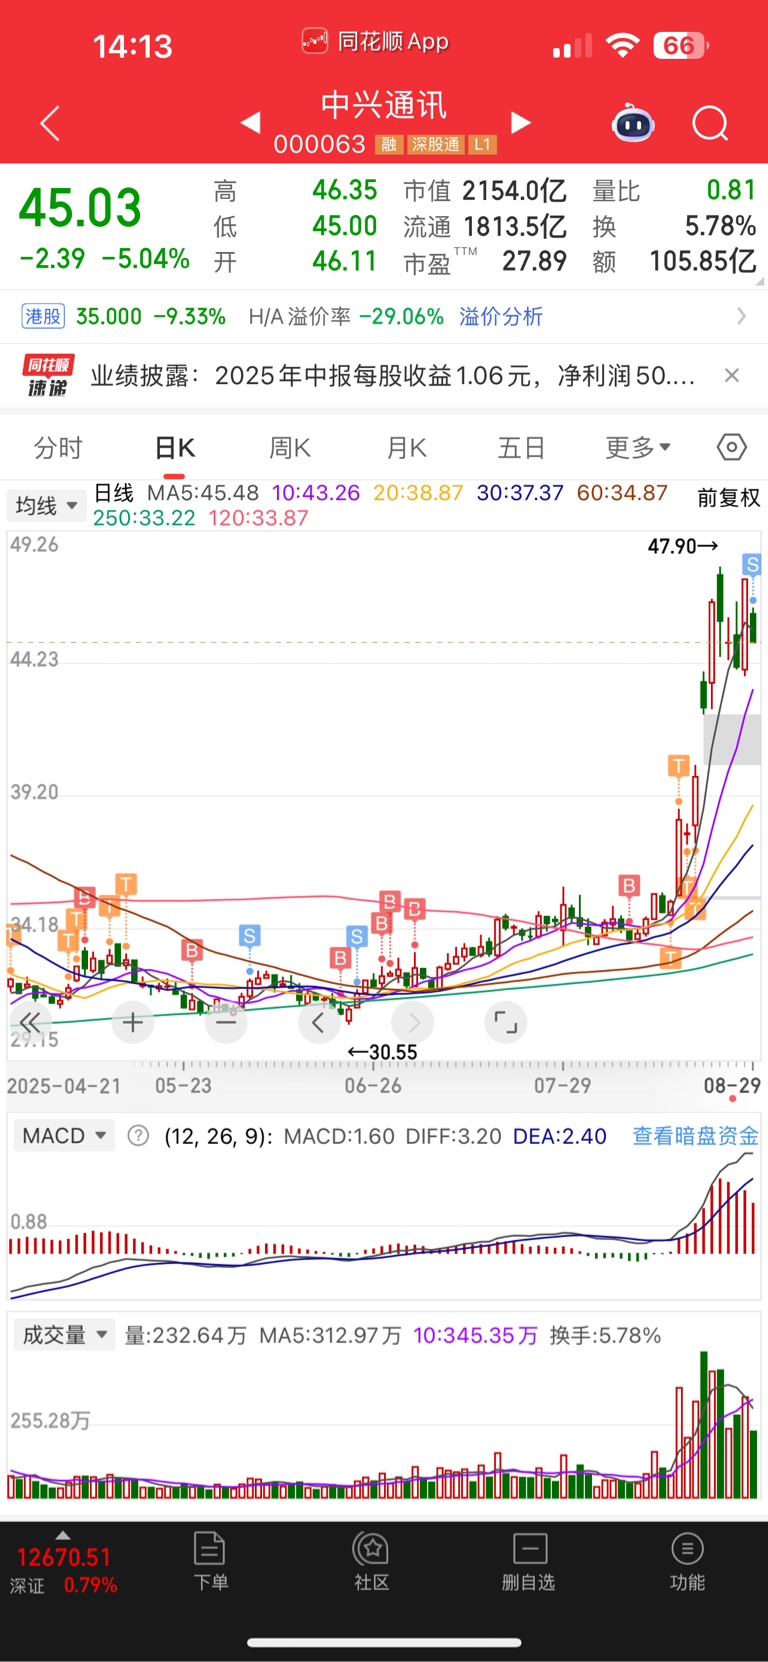Zoom in chart with plus button
This screenshot has width=768, height=1662.
(132, 1022)
